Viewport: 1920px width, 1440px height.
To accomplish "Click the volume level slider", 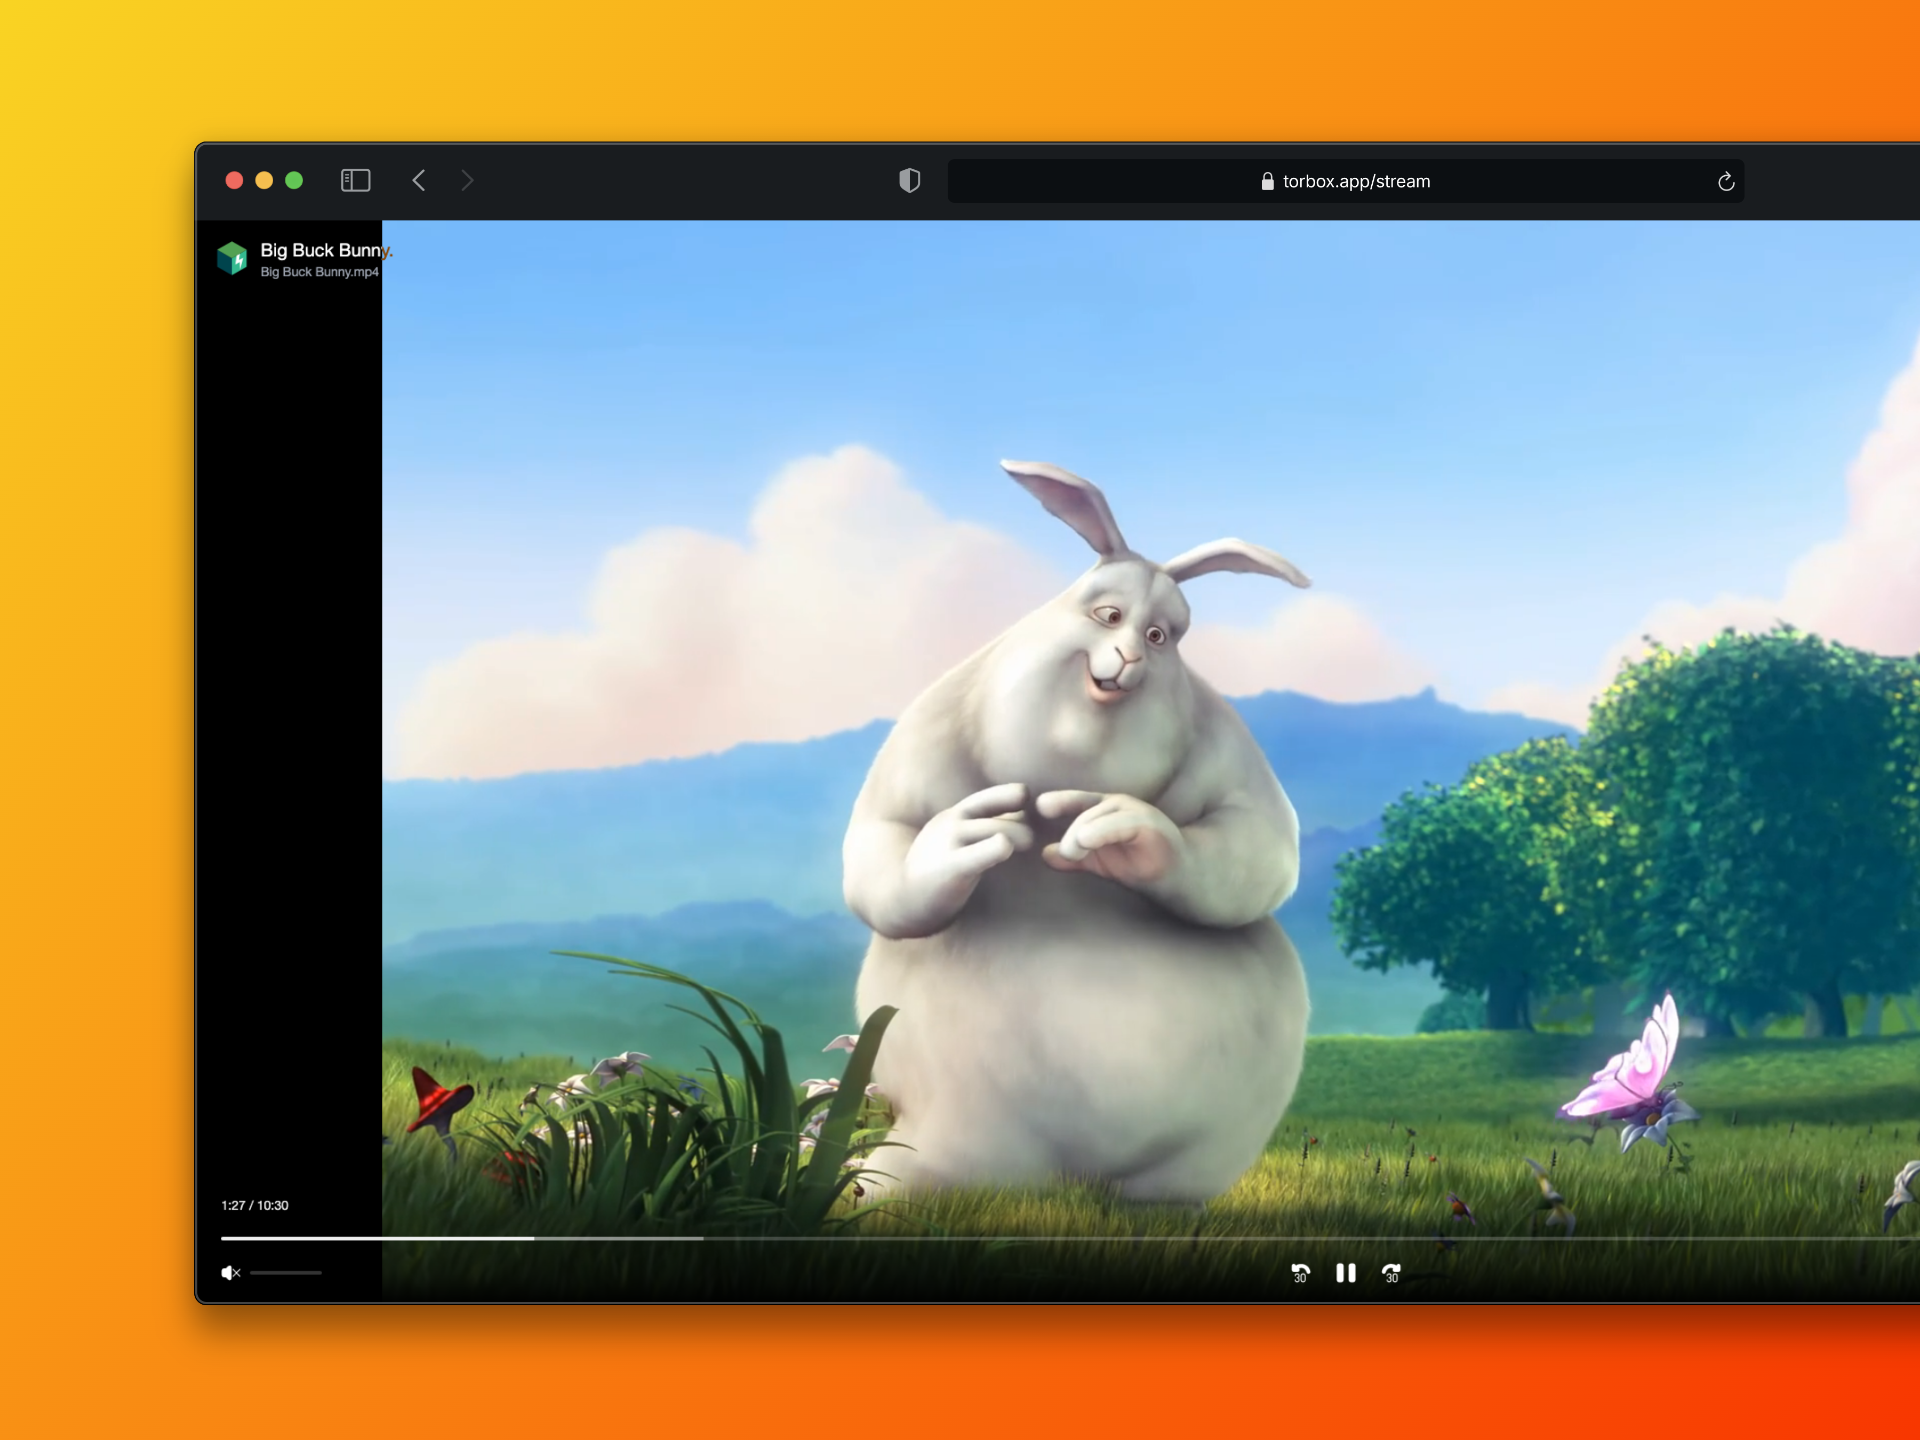I will click(x=286, y=1272).
